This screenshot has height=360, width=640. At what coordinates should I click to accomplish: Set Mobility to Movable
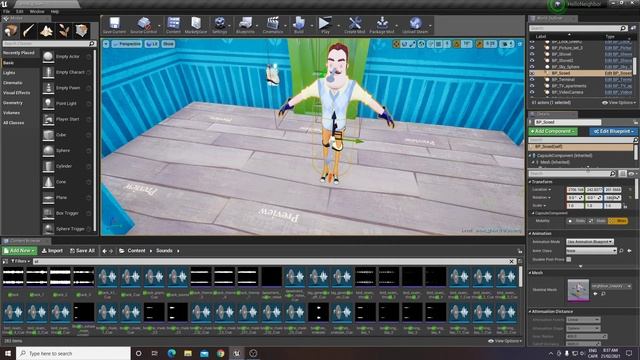(618, 221)
